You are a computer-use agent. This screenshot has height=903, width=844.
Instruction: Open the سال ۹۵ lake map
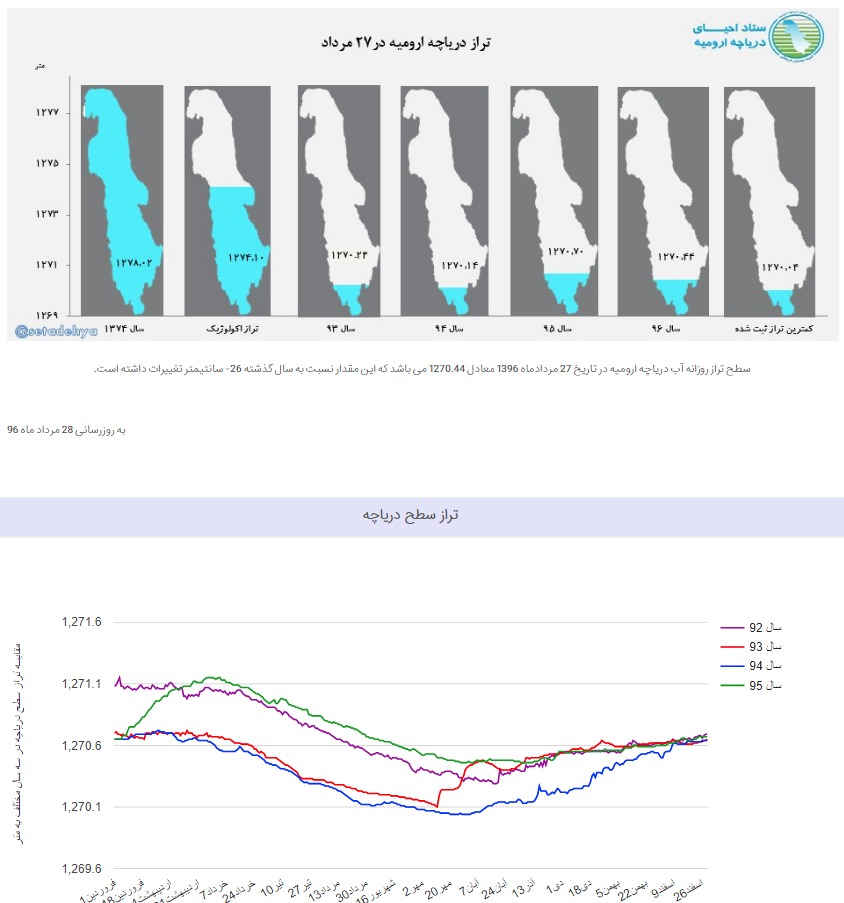pyautogui.click(x=554, y=200)
